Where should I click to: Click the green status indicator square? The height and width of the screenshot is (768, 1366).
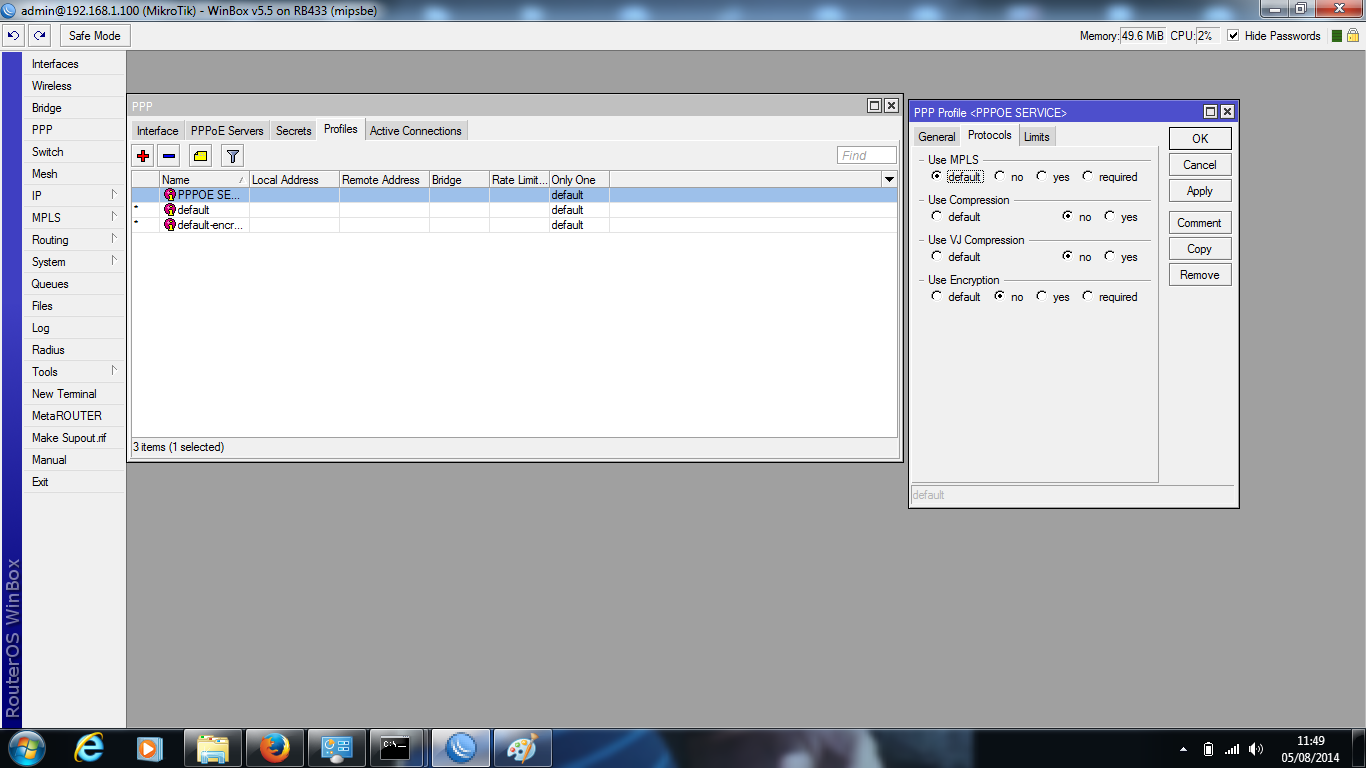[x=1338, y=36]
